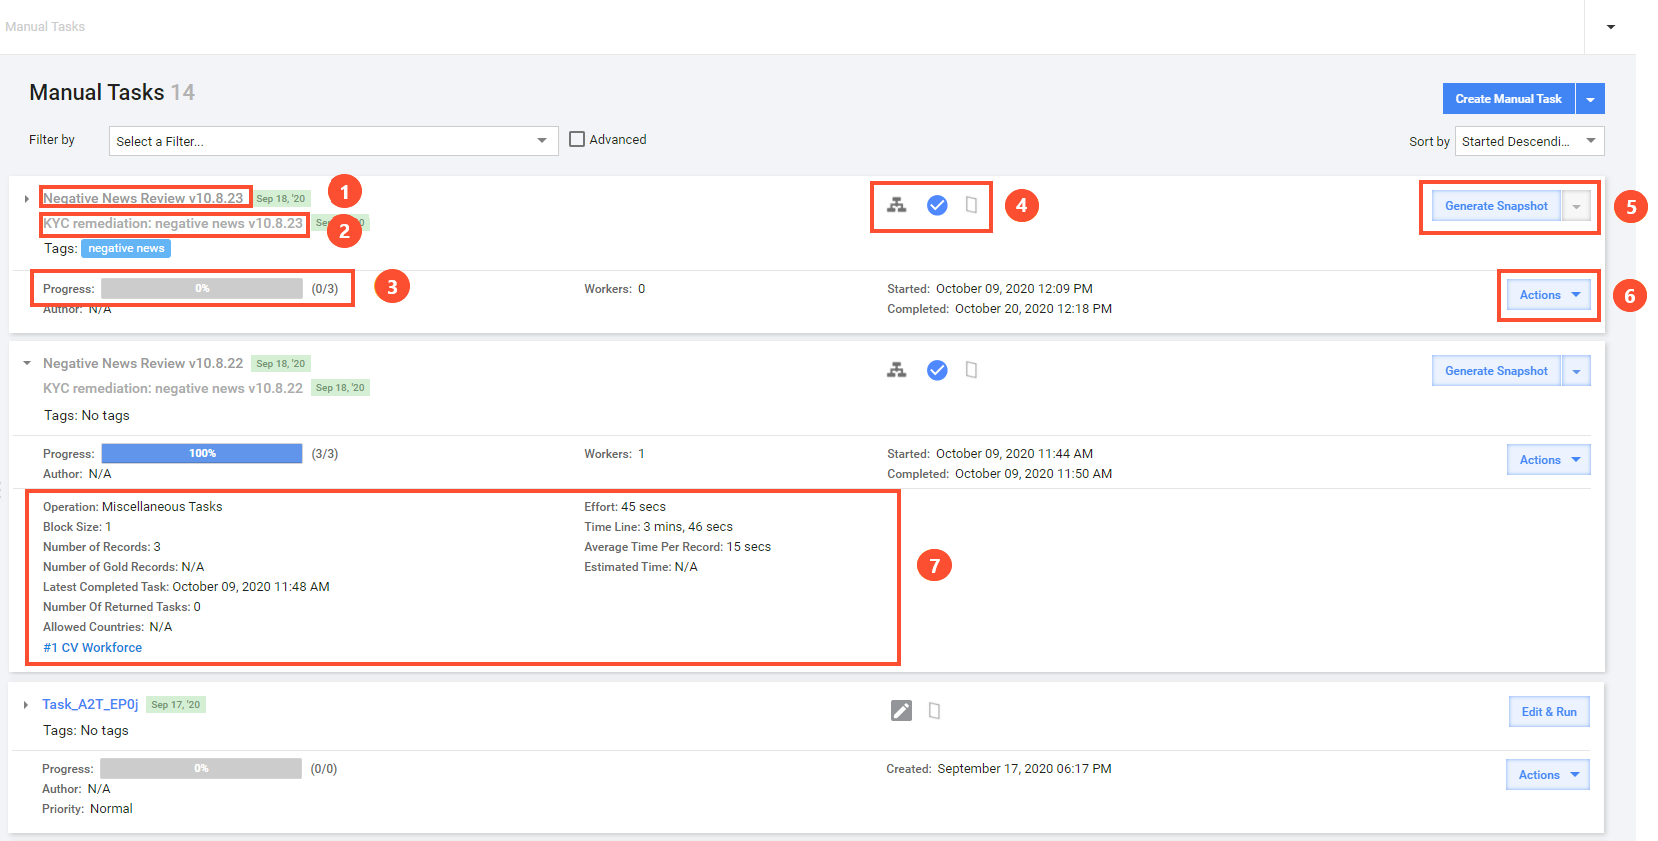
Task: Click 100% progress bar for v10.8.22
Action: coord(202,453)
